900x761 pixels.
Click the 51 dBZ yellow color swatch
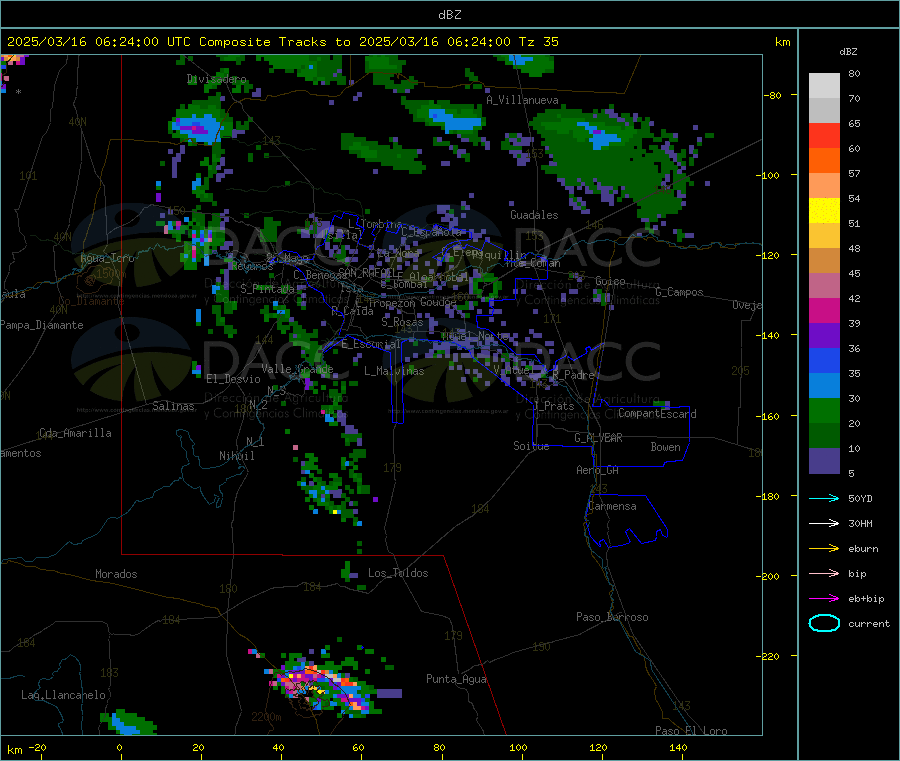pyautogui.click(x=824, y=211)
